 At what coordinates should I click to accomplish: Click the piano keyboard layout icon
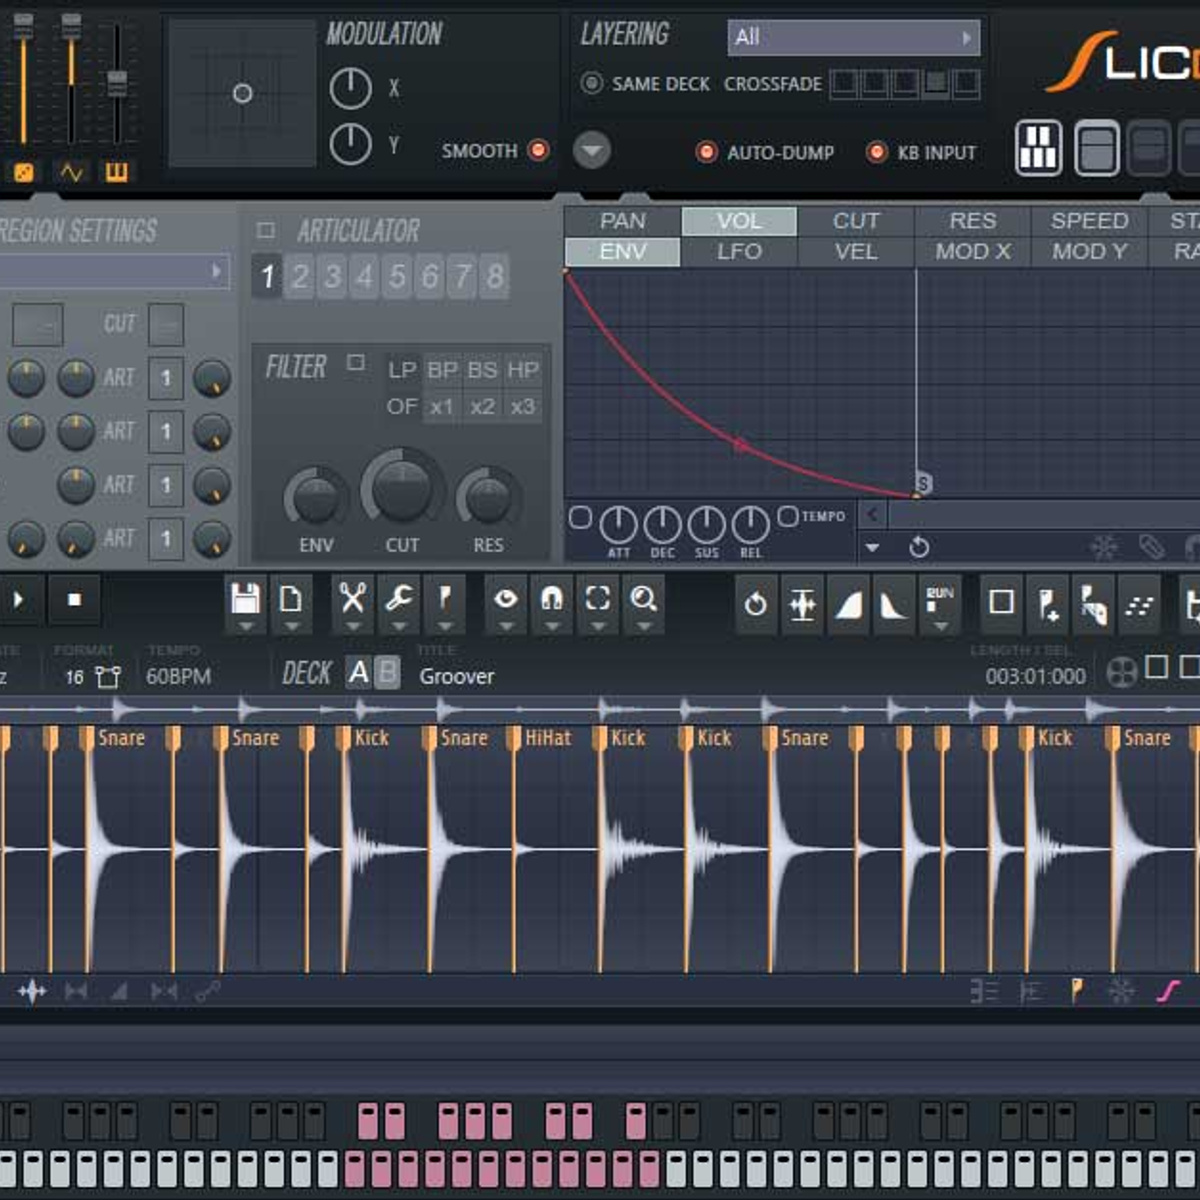click(1038, 149)
